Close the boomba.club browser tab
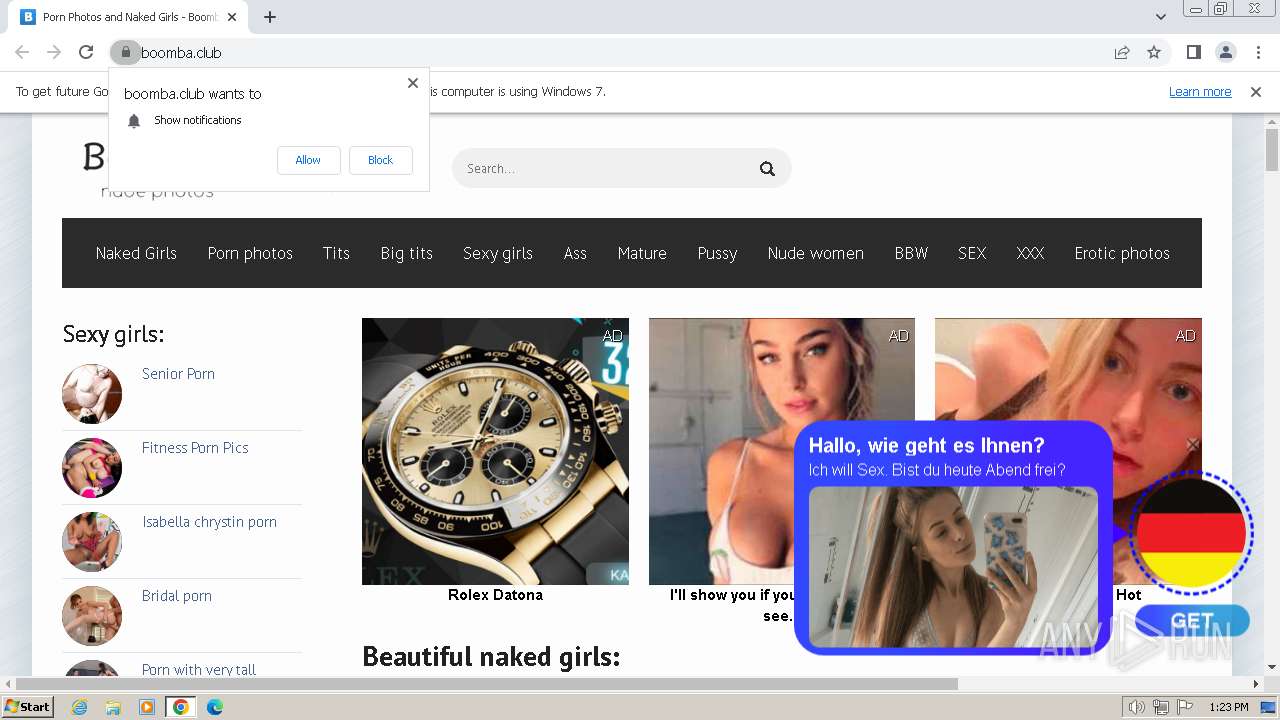 point(232,17)
